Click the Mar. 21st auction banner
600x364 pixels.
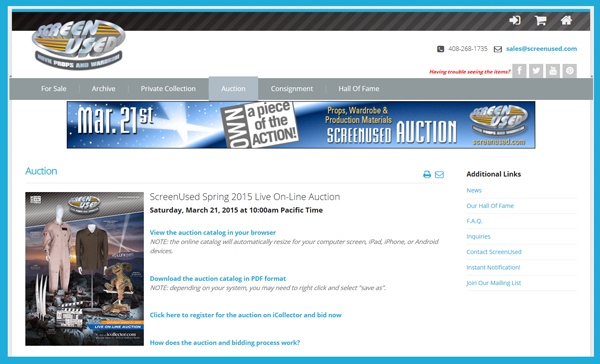(301, 125)
